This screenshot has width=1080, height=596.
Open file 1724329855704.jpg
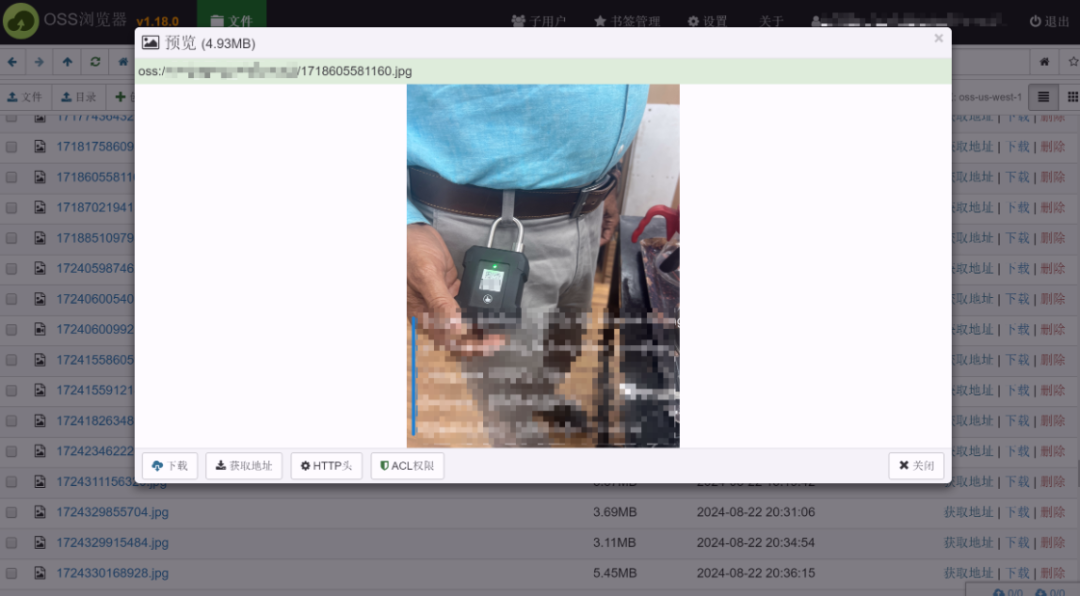point(112,512)
